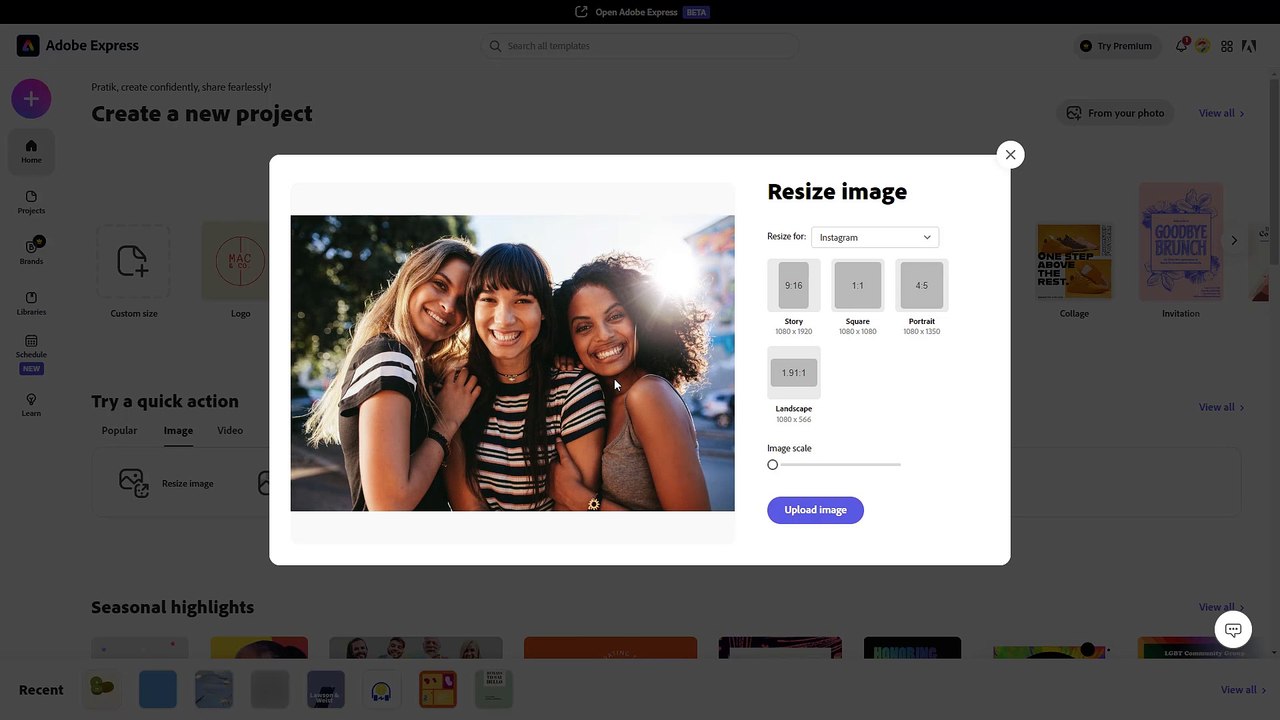Close the Resize image dialog
1280x720 pixels.
[x=1010, y=154]
